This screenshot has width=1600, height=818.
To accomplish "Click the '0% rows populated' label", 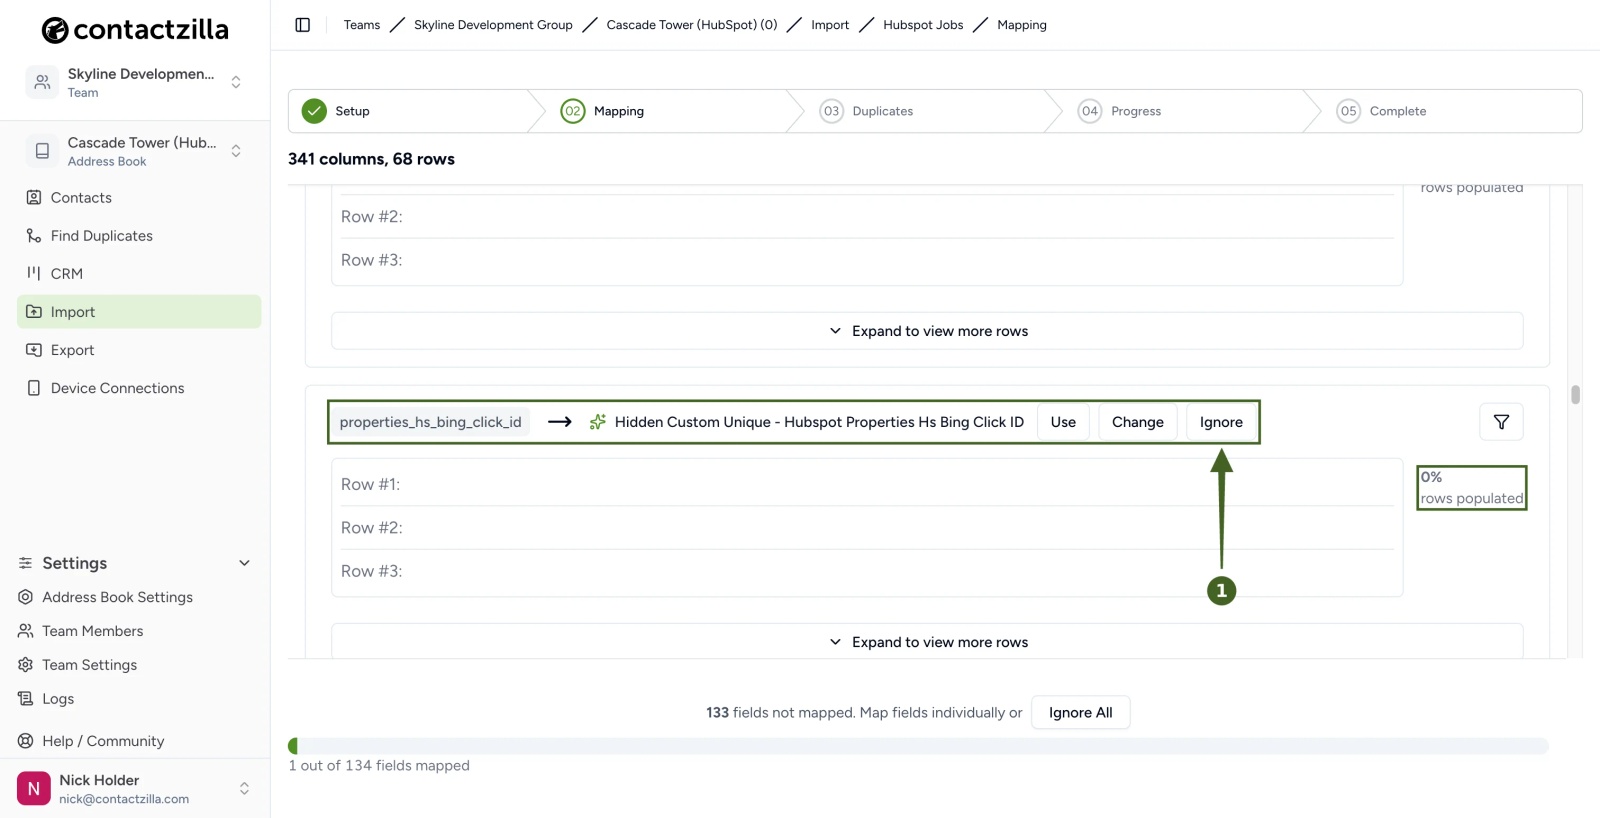I will 1471,488.
